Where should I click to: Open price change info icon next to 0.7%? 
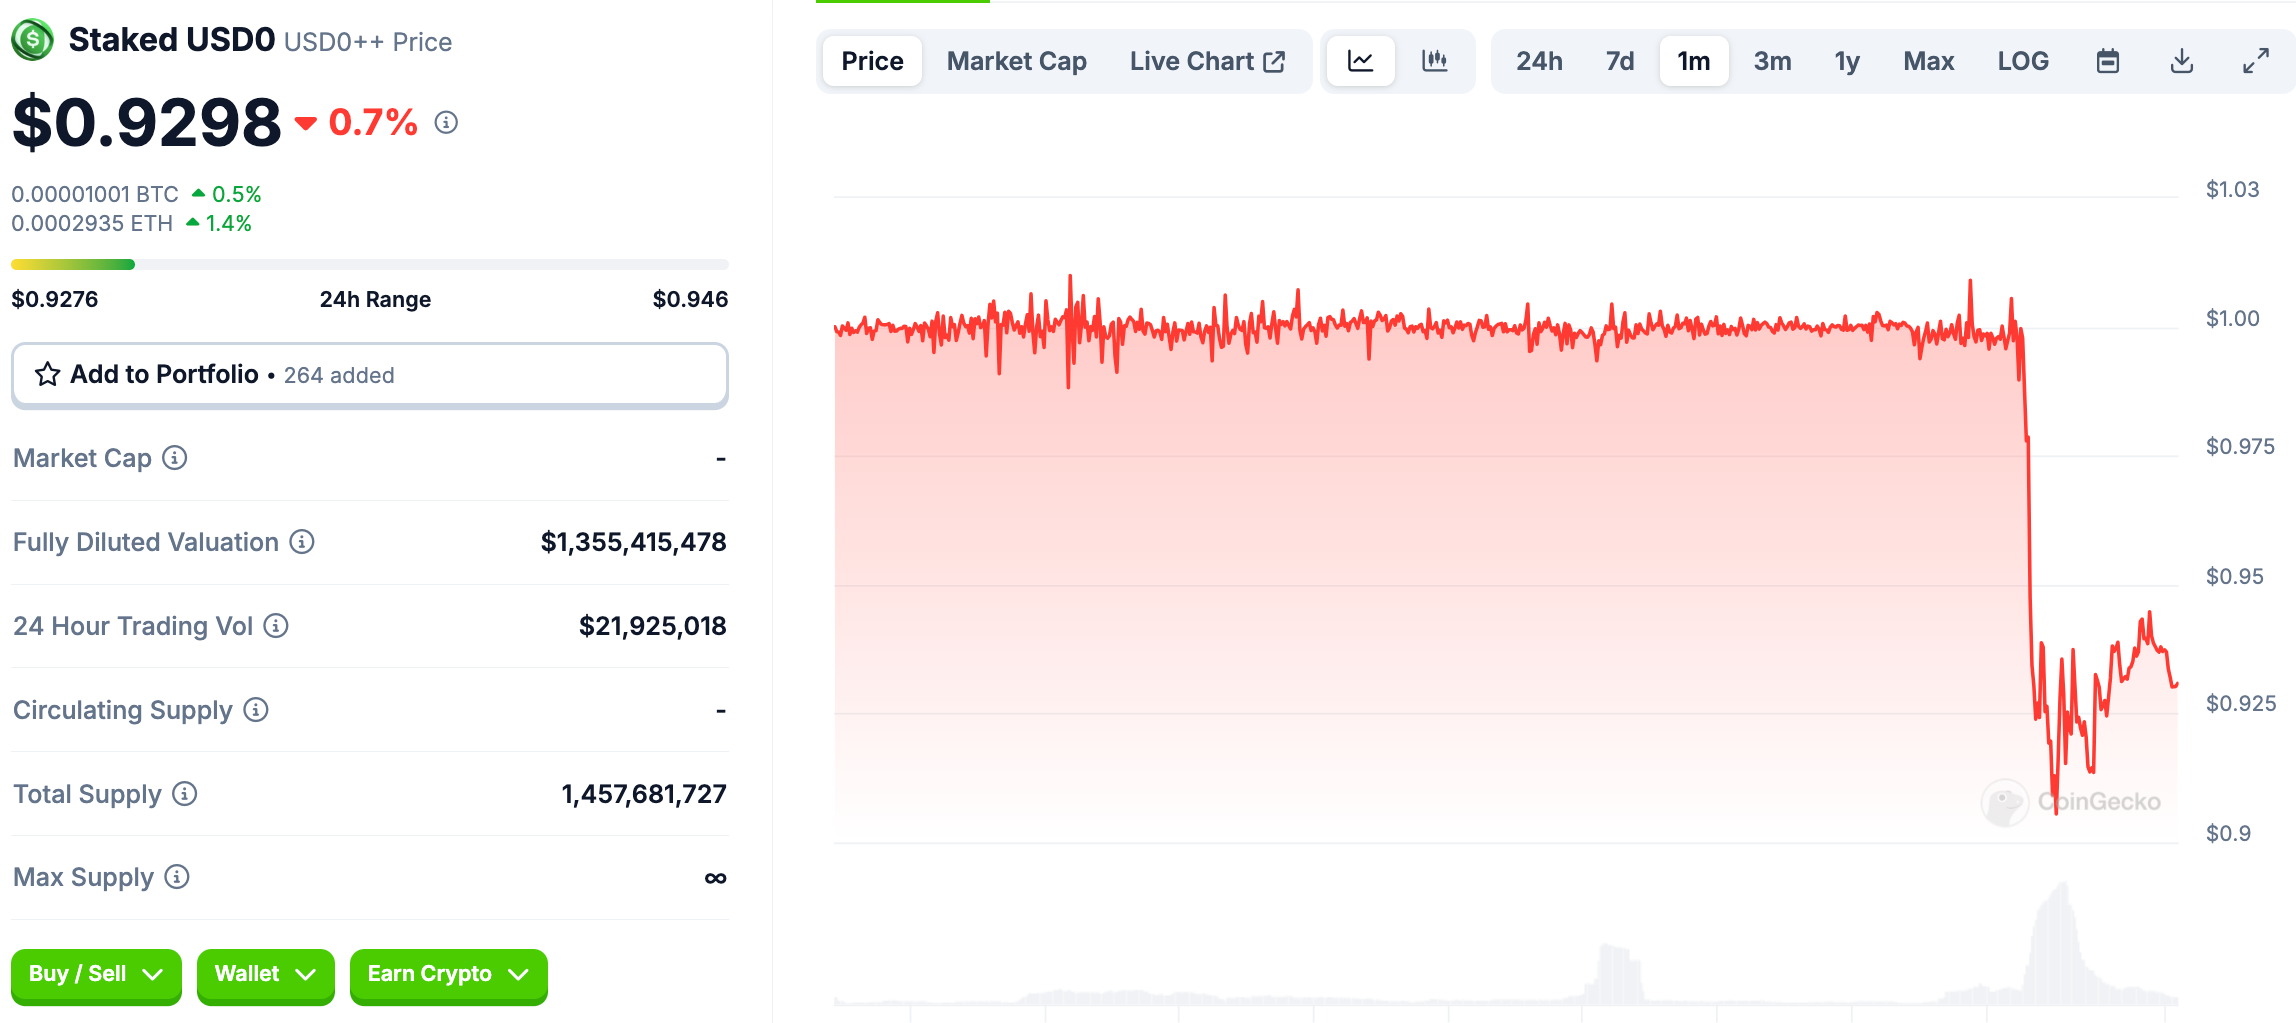click(446, 122)
